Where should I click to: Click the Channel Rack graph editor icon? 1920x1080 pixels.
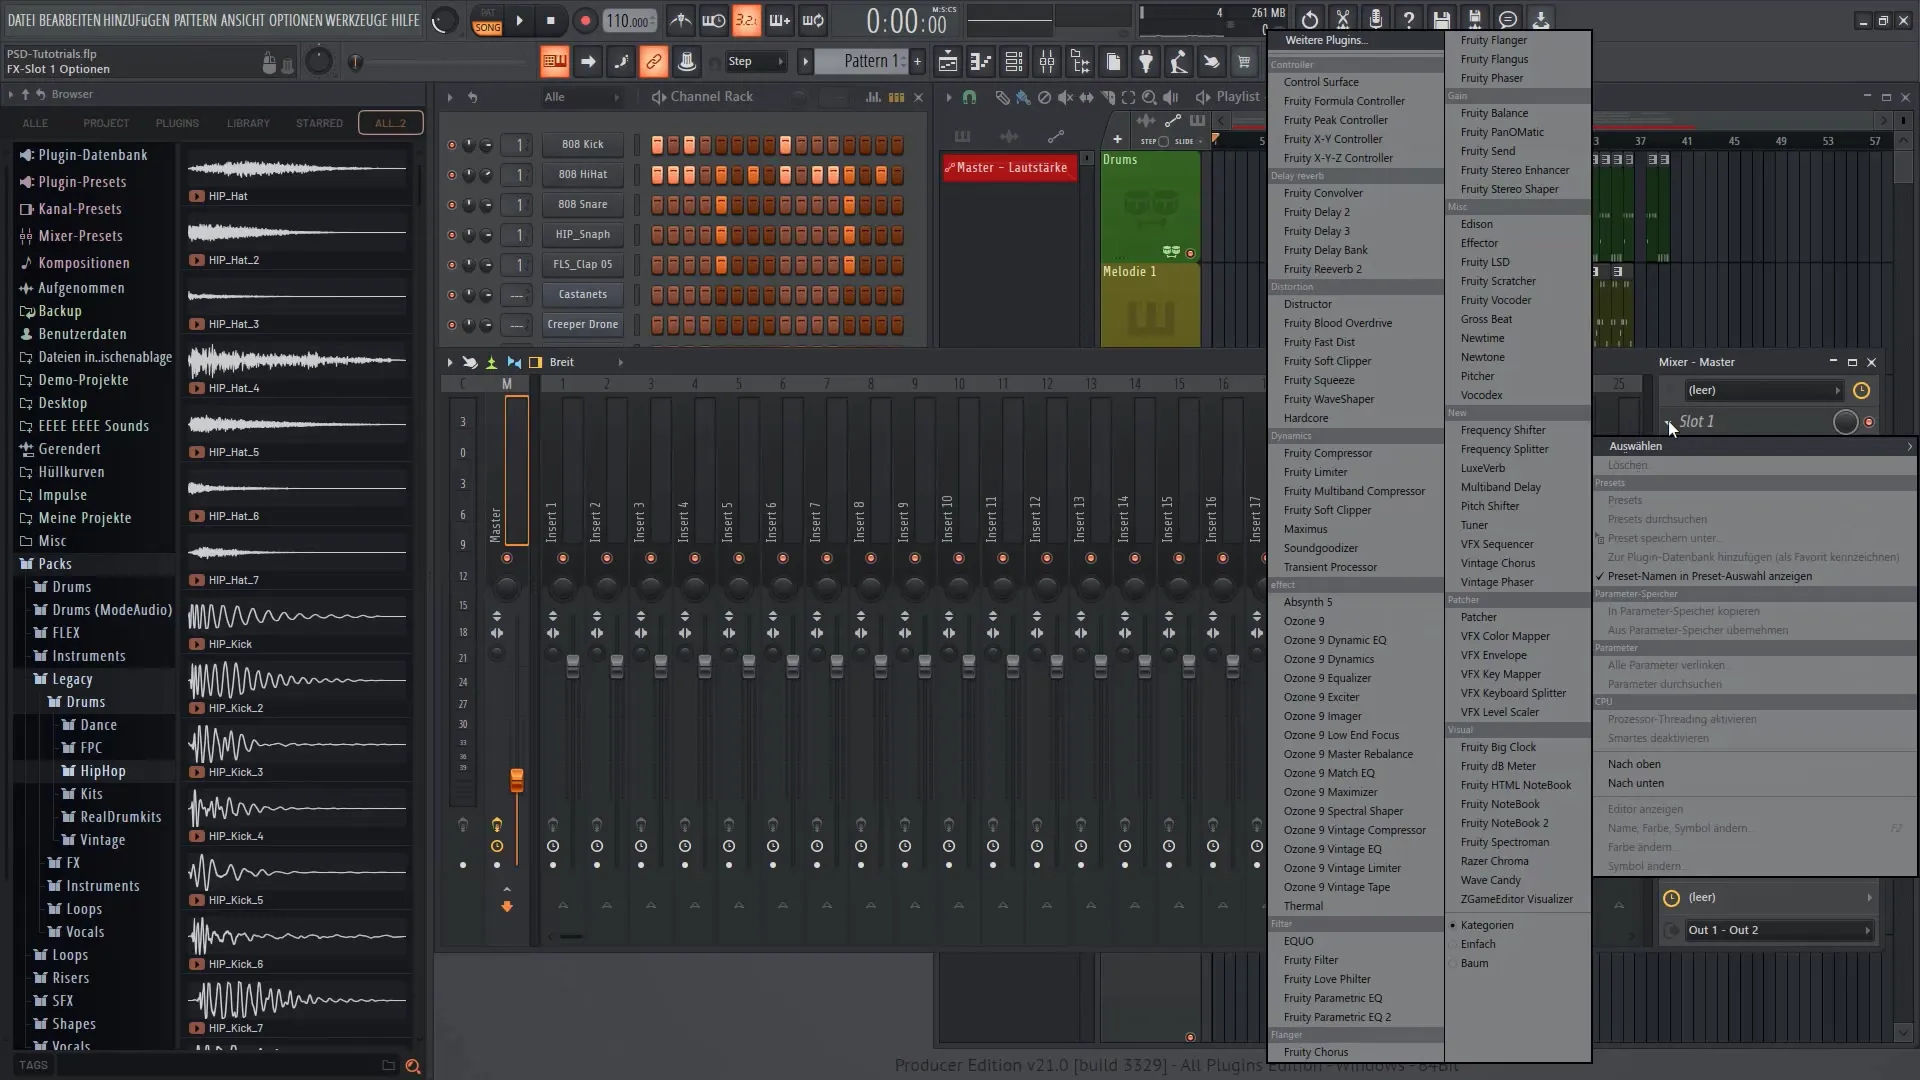pos(873,97)
